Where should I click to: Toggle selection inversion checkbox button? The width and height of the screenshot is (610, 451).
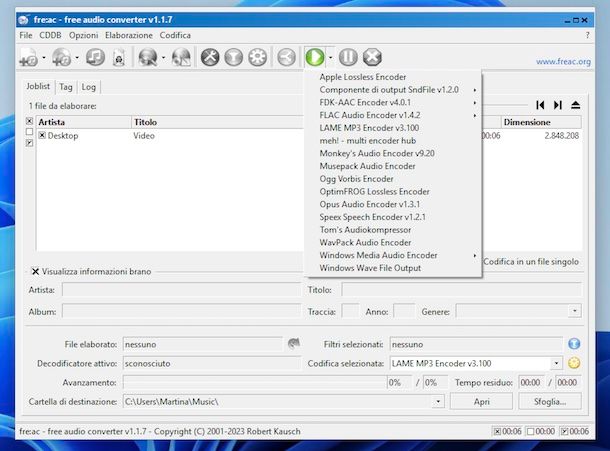(29, 143)
